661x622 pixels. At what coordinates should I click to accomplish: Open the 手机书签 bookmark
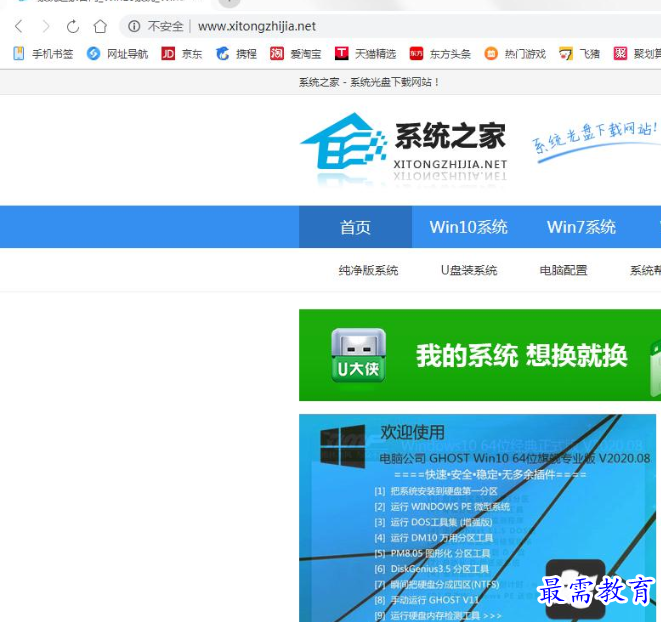[43, 54]
